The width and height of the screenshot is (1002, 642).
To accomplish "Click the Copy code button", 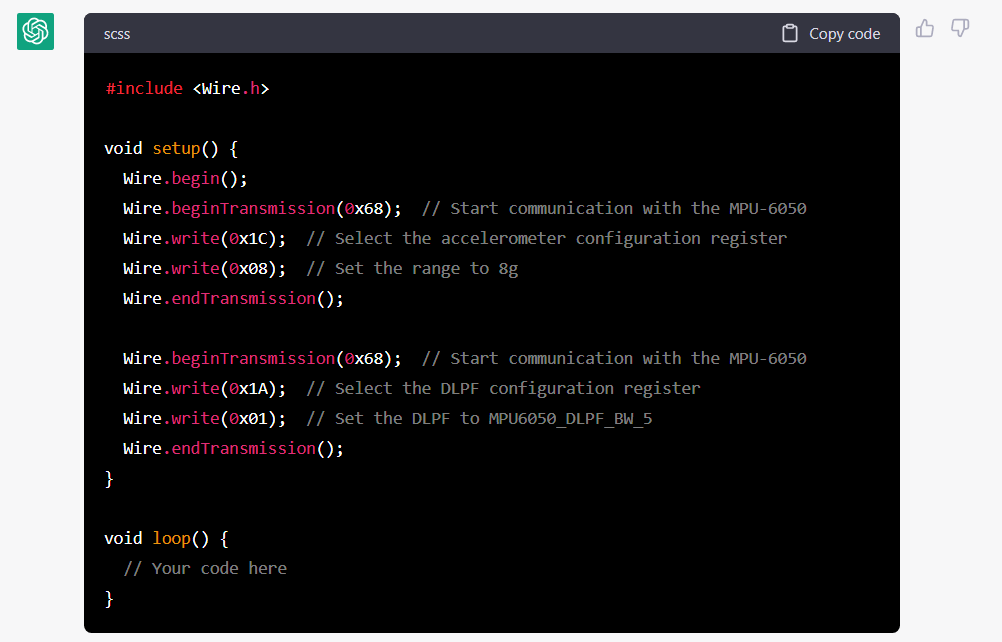I will (x=831, y=32).
